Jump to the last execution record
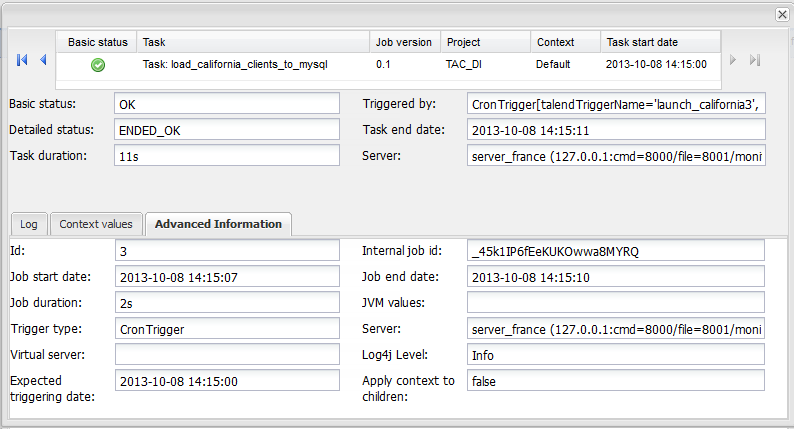Viewport: 794px width, 429px height. (755, 61)
